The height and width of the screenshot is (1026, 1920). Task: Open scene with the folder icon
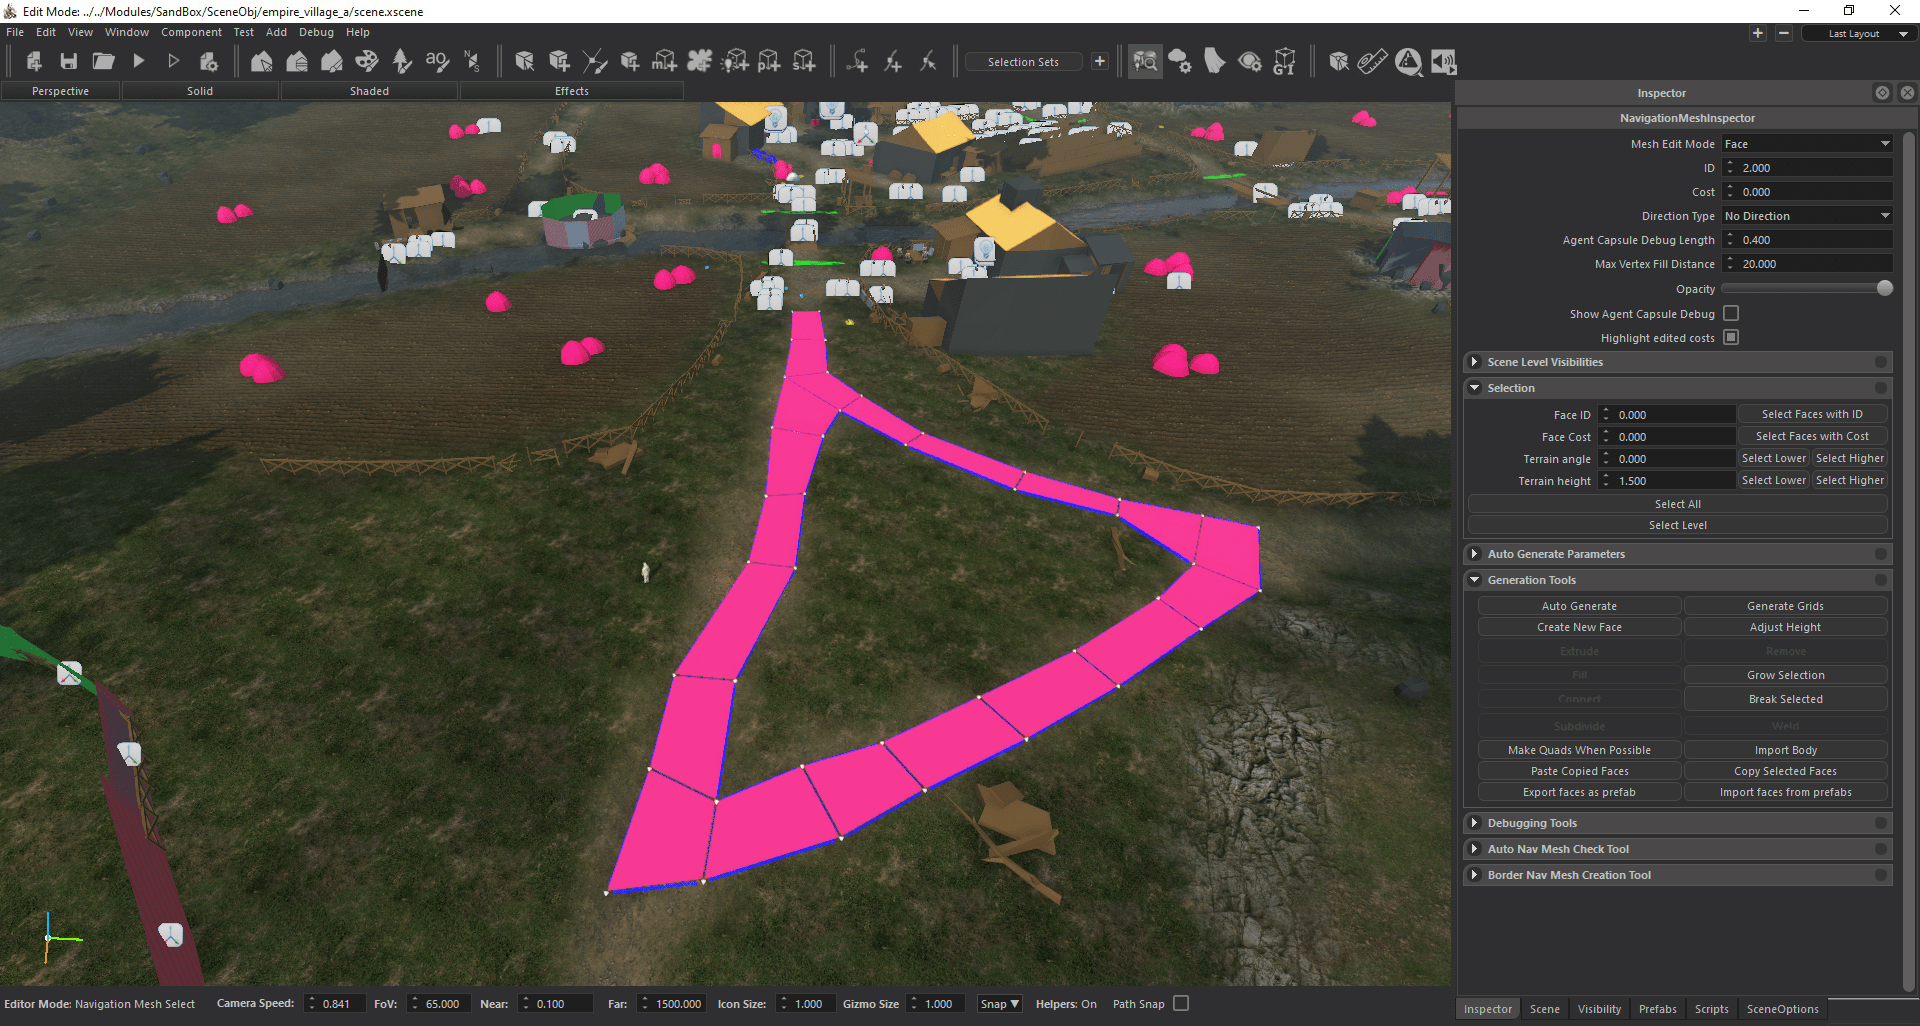pyautogui.click(x=103, y=61)
